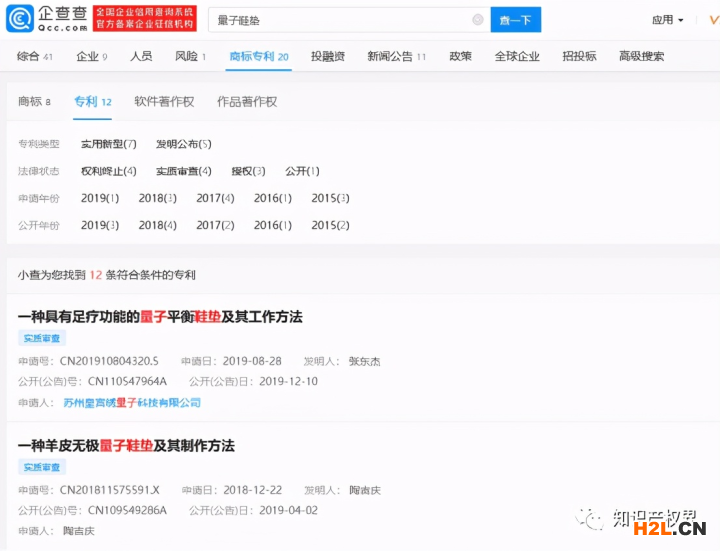Open the 高级搜索 tab

click(641, 57)
